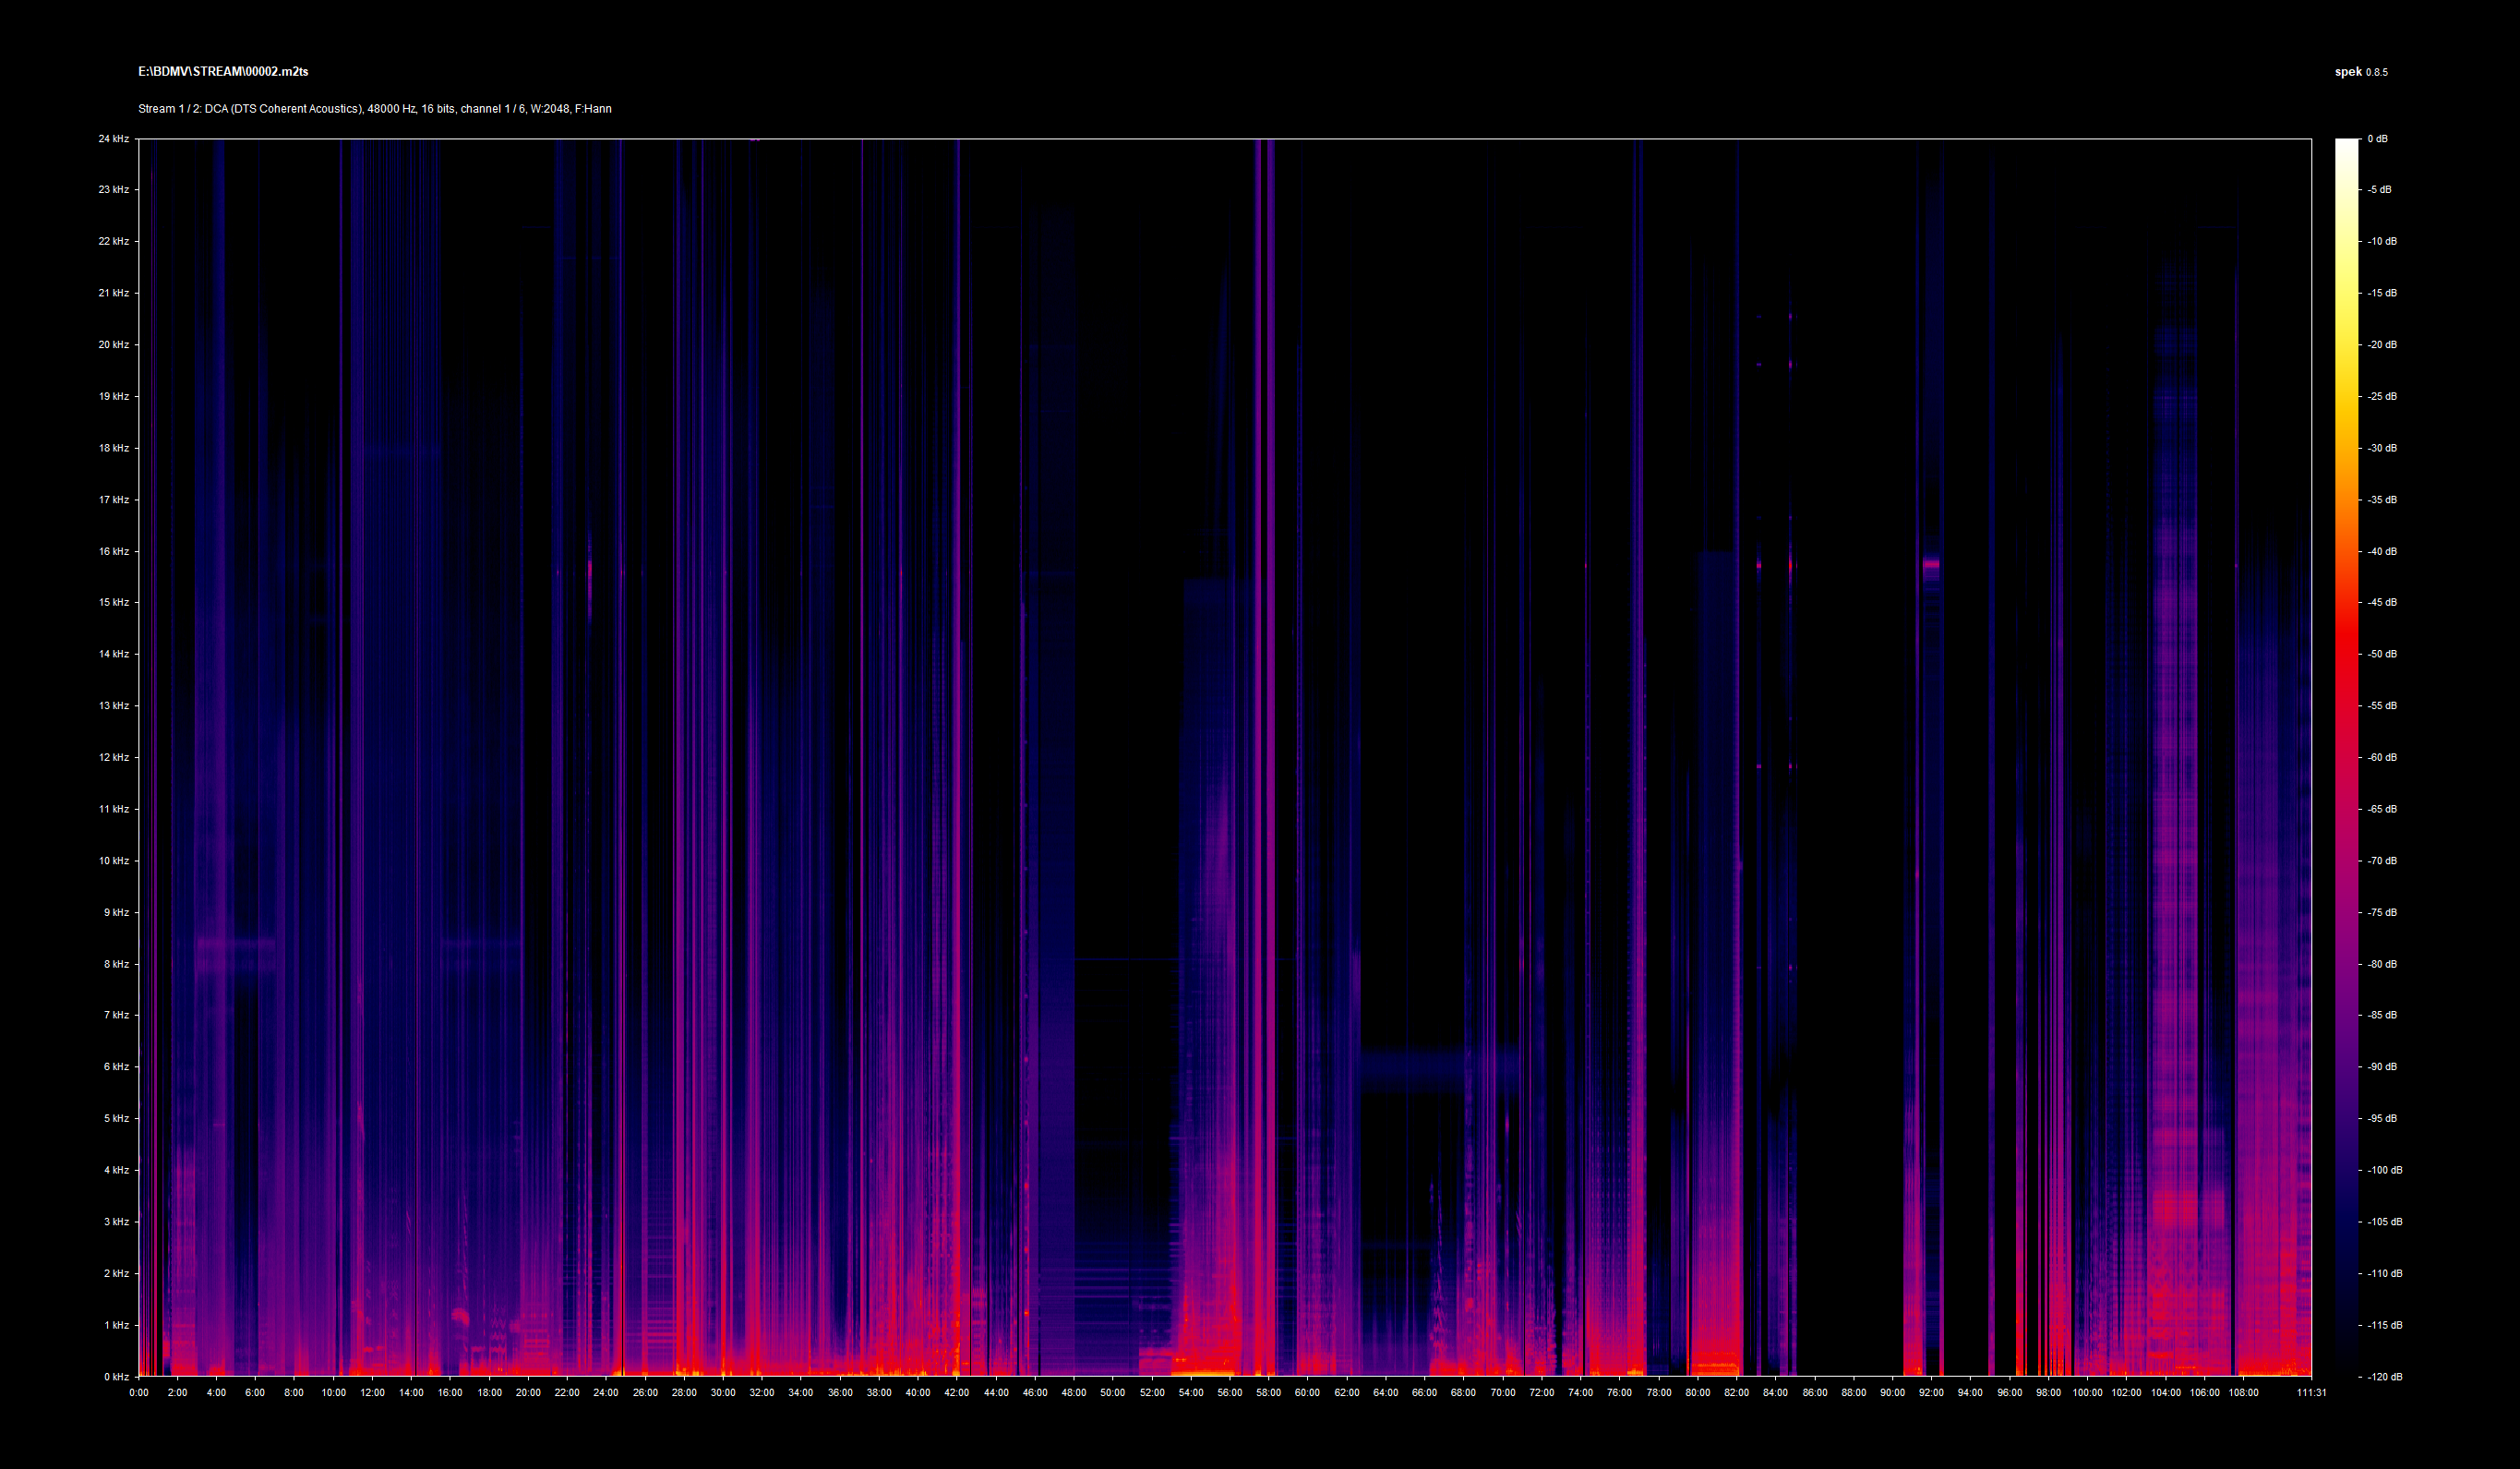2520x1469 pixels.
Task: Click the 24:00 time axis marker
Action: [x=606, y=1393]
